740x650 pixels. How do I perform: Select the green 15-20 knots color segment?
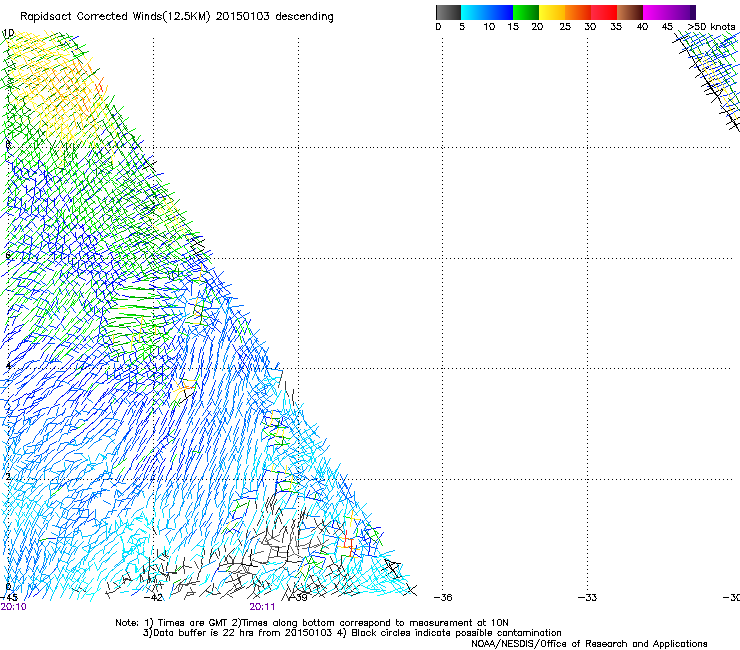[x=525, y=12]
